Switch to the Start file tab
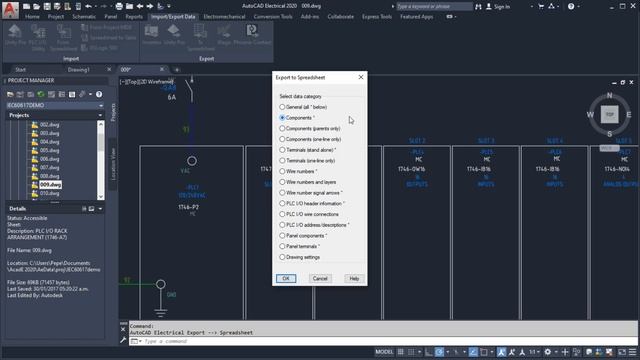640x360 pixels. click(20, 70)
